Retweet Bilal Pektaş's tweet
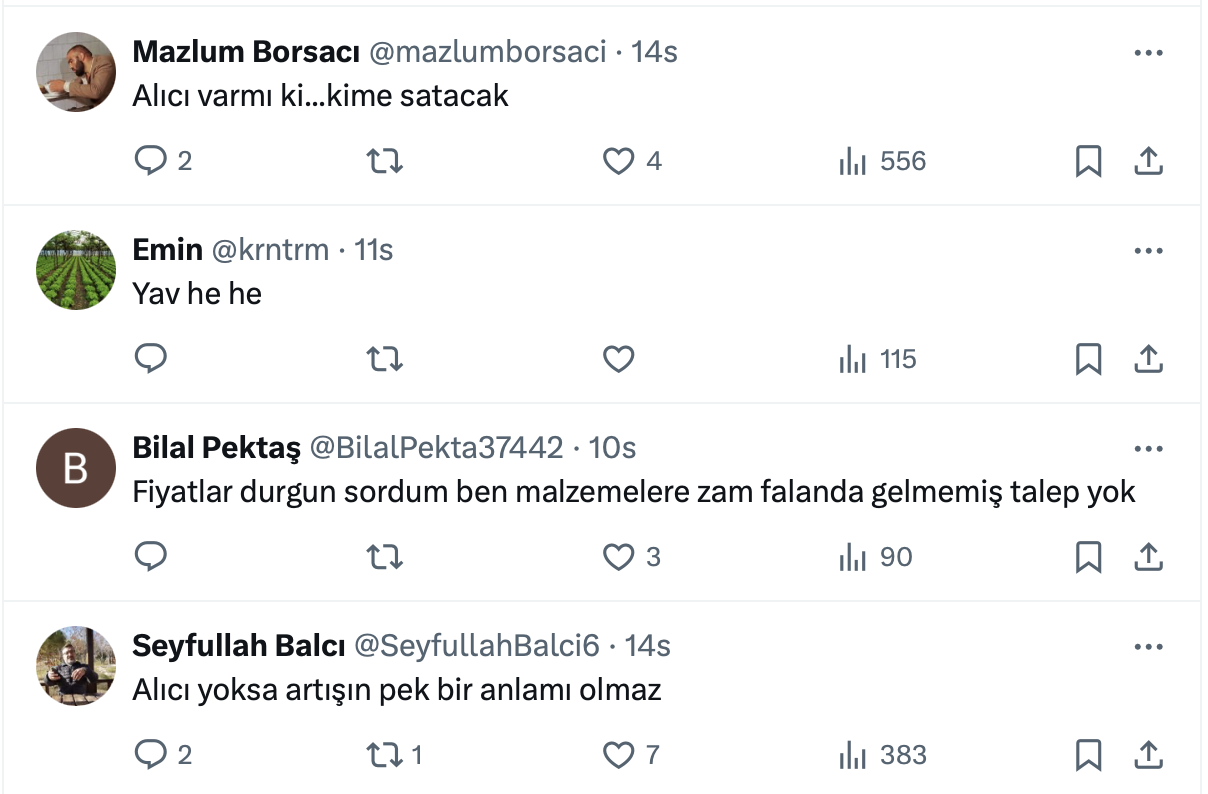The image size is (1208, 794). (x=385, y=557)
